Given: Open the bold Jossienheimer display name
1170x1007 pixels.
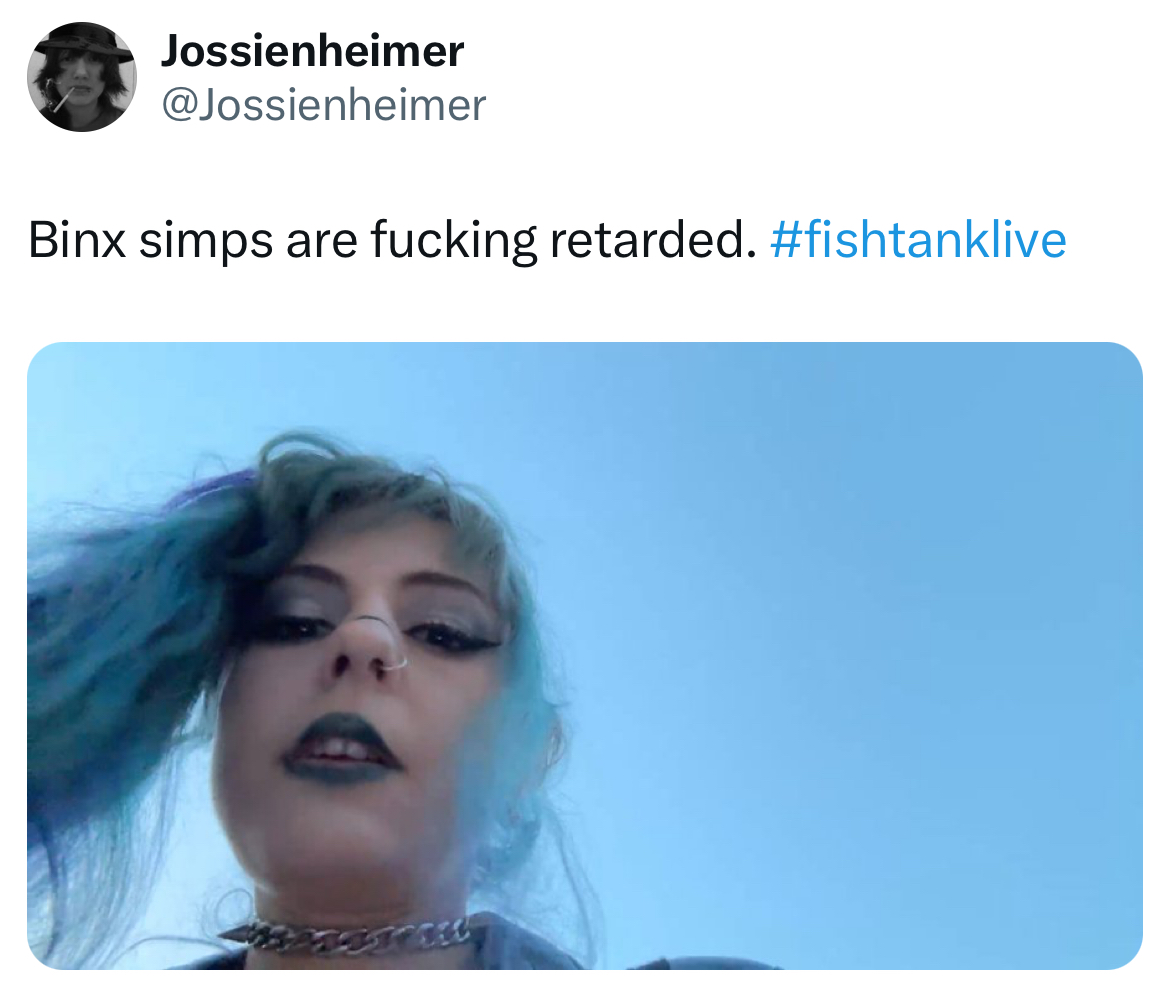Looking at the screenshot, I should (x=313, y=51).
